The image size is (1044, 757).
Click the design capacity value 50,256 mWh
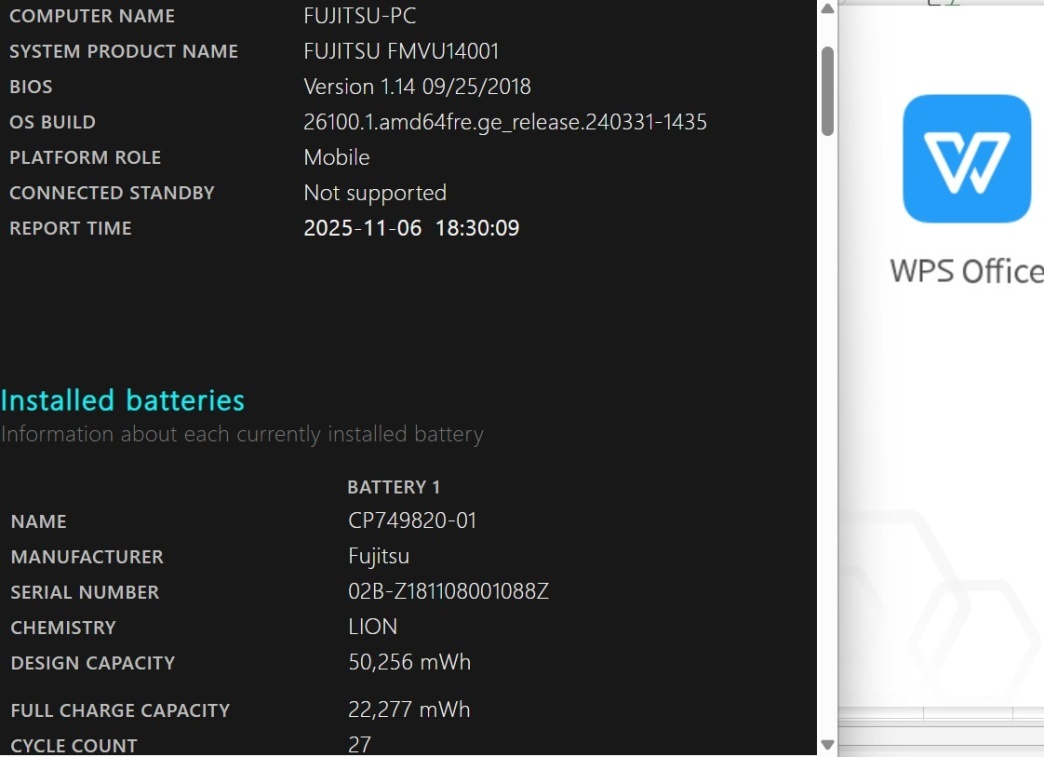click(x=409, y=662)
